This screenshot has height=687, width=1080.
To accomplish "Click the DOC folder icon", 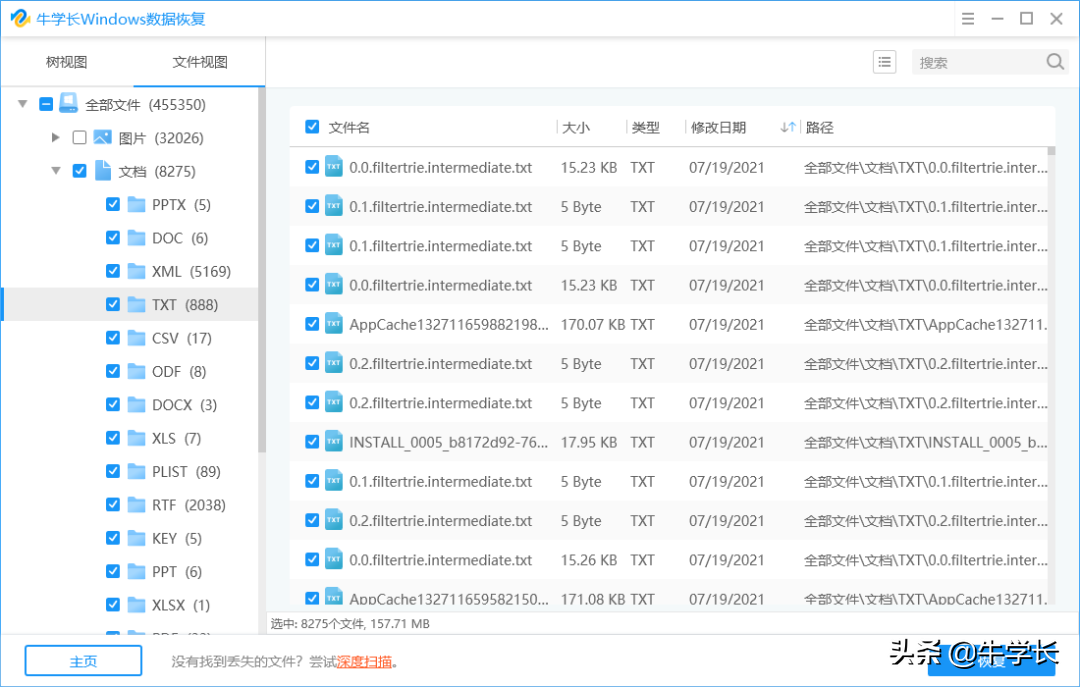I will pyautogui.click(x=136, y=238).
